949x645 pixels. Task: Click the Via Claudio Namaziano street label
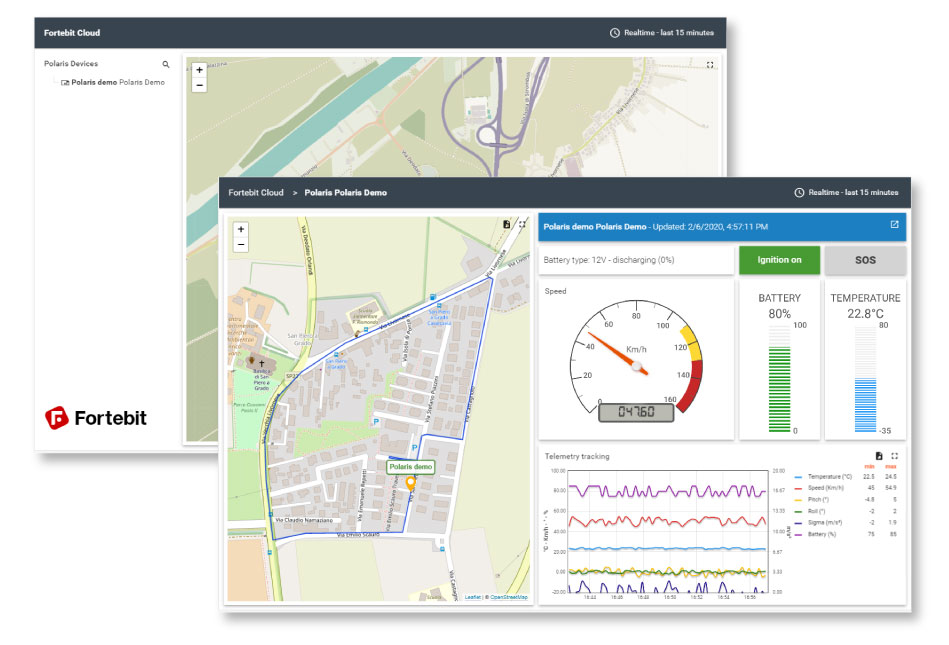point(304,520)
